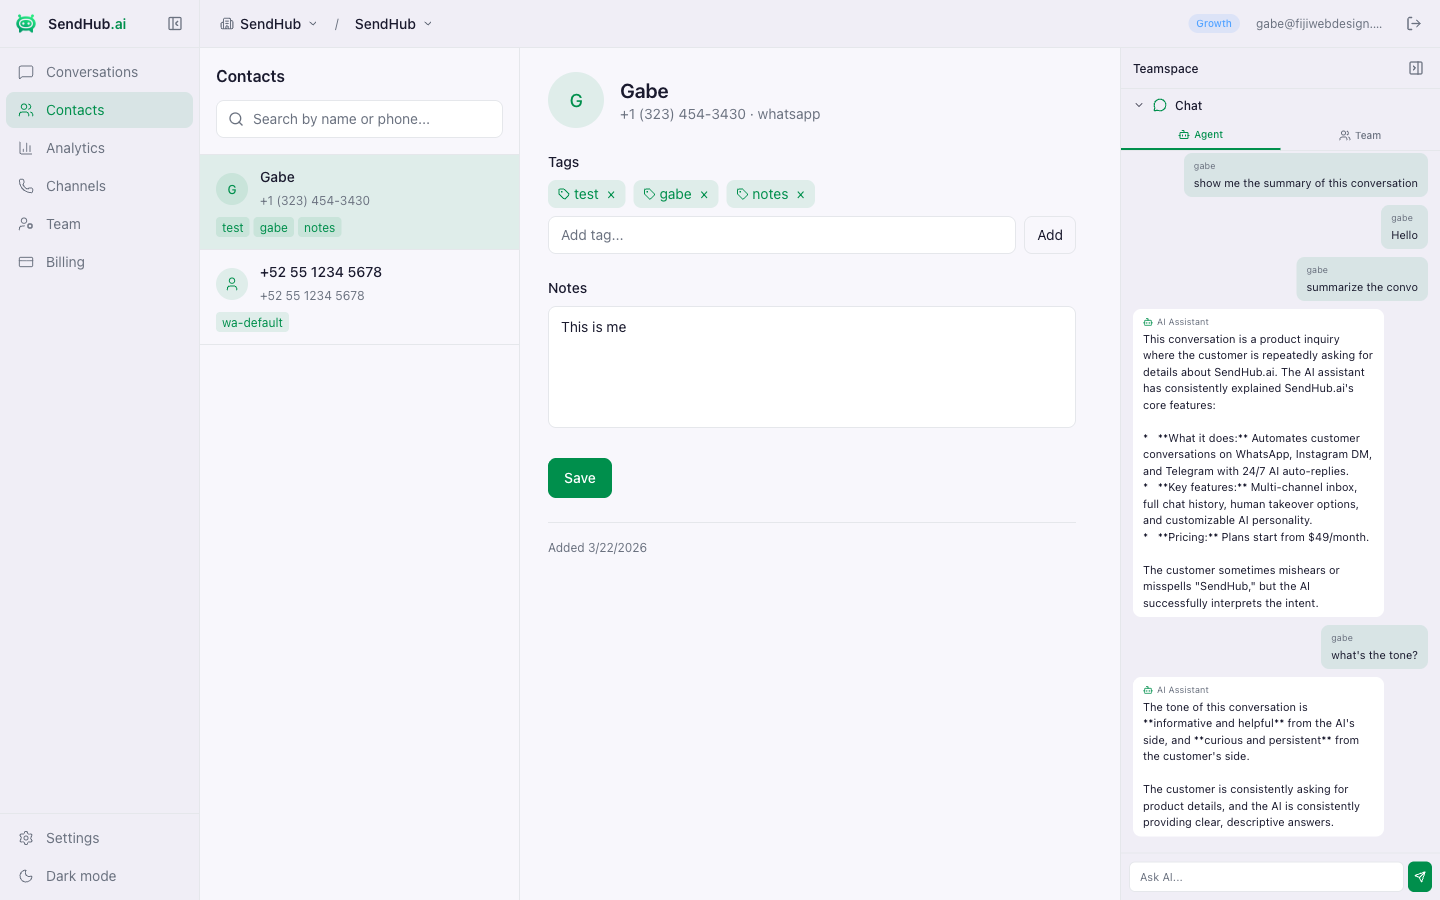Click the search magnifier icon
Viewport: 1440px width, 900px height.
click(236, 119)
